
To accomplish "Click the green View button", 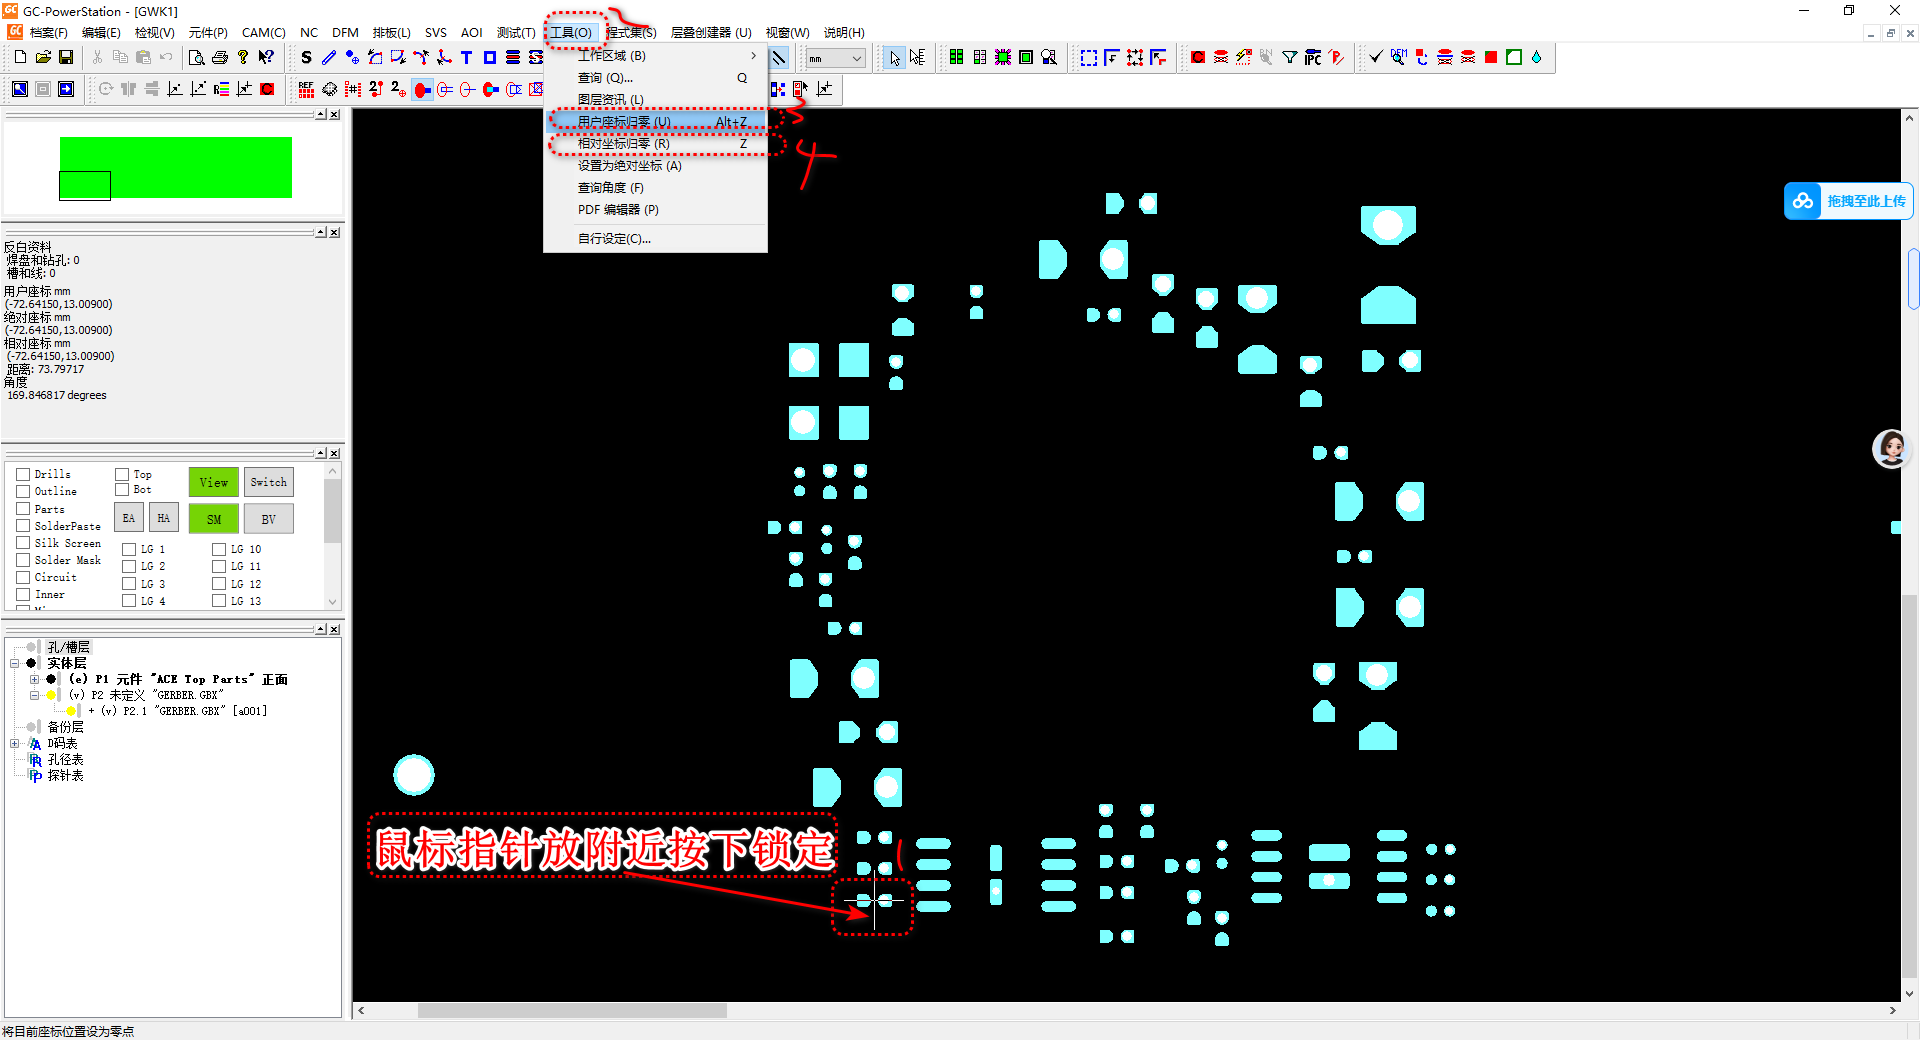I will 214,482.
